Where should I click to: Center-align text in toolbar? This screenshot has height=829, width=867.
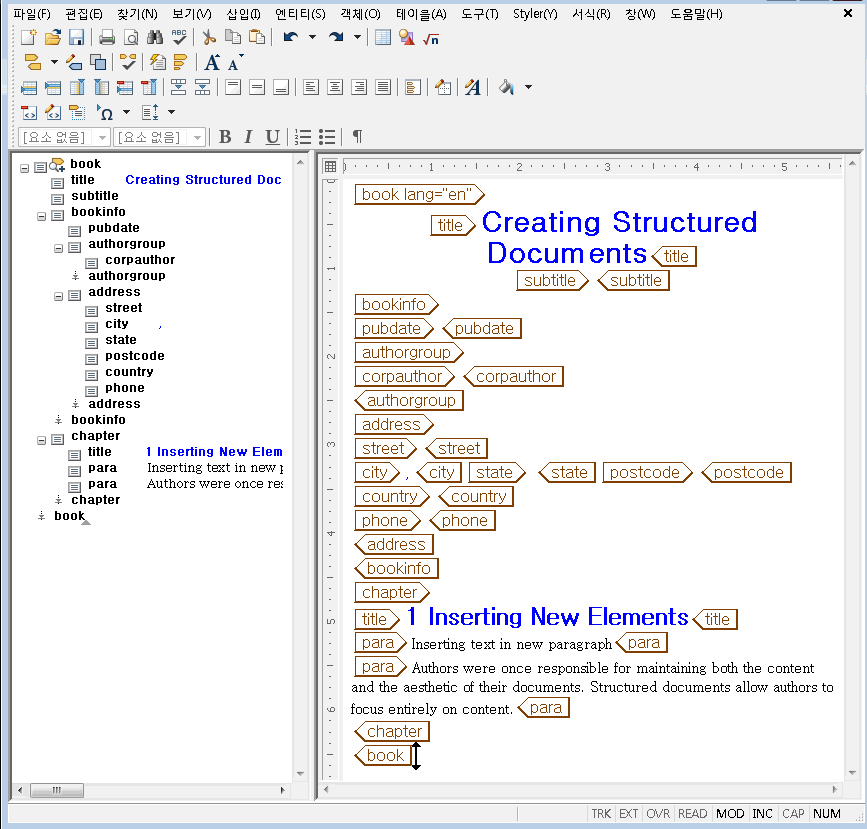[x=335, y=87]
